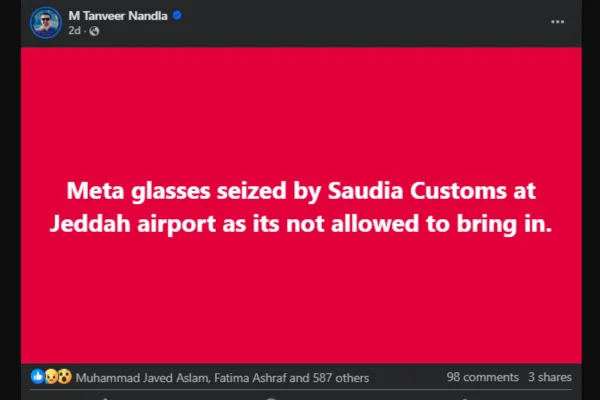
Task: Click the 2d post timestamp
Action: point(74,31)
